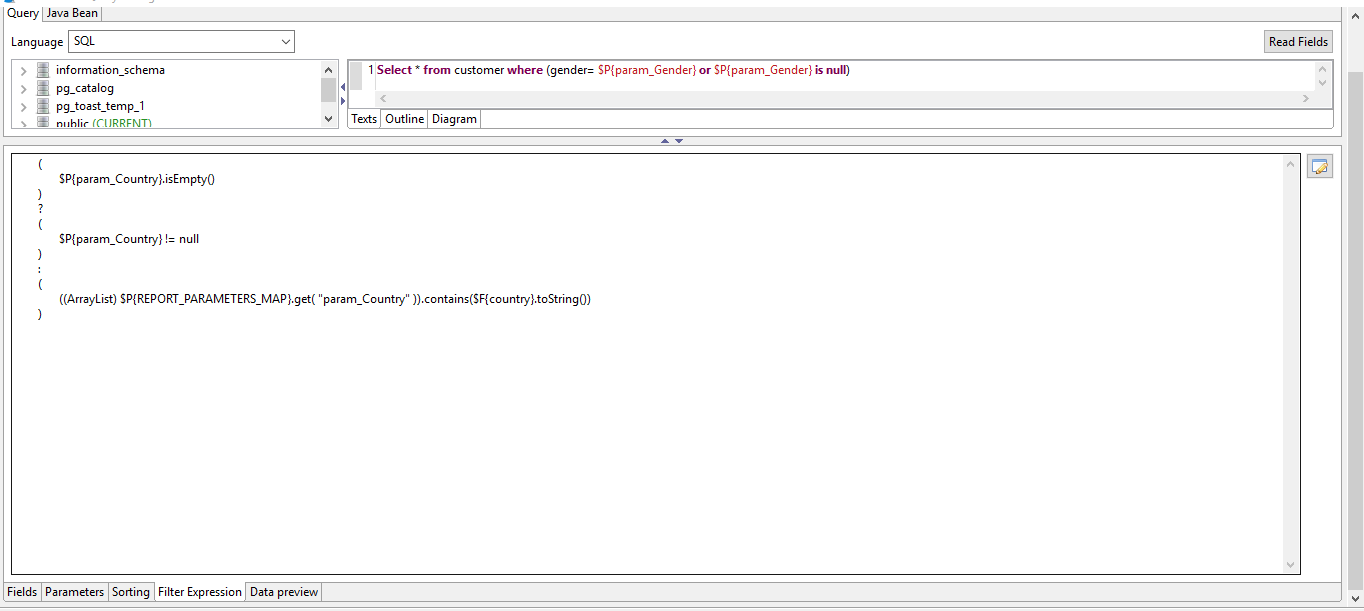Expand the public (CURRENT) schema node
Screen dimensions: 1364x611
point(22,122)
